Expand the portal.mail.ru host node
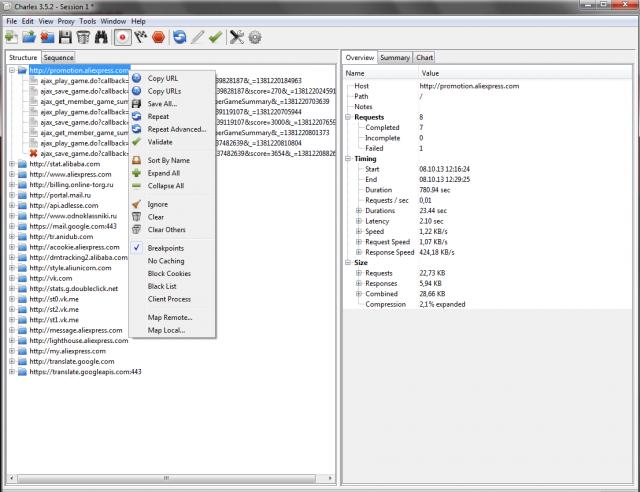Screen dimensions: 640x492 click(x=12, y=195)
